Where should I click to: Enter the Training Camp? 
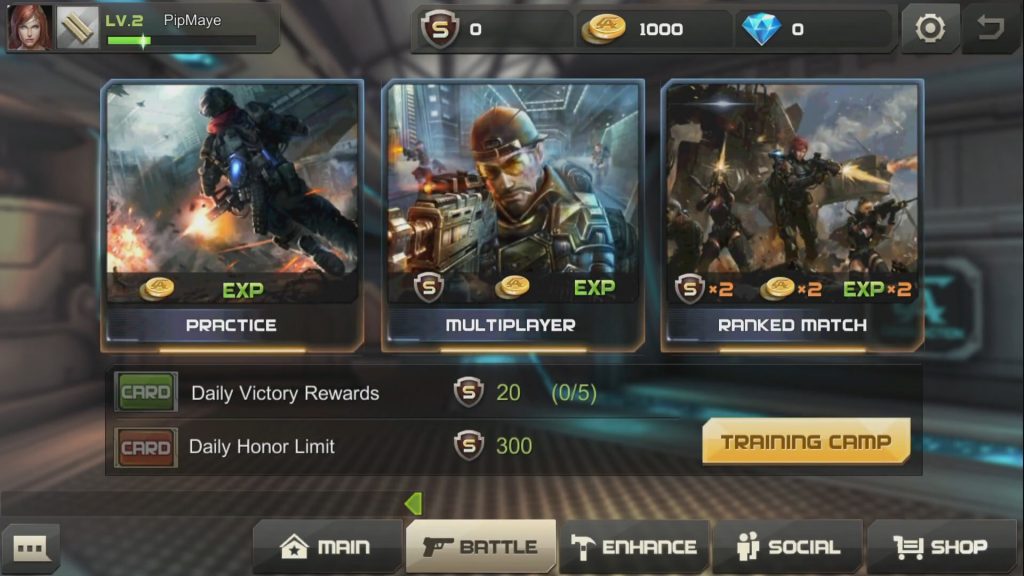806,441
